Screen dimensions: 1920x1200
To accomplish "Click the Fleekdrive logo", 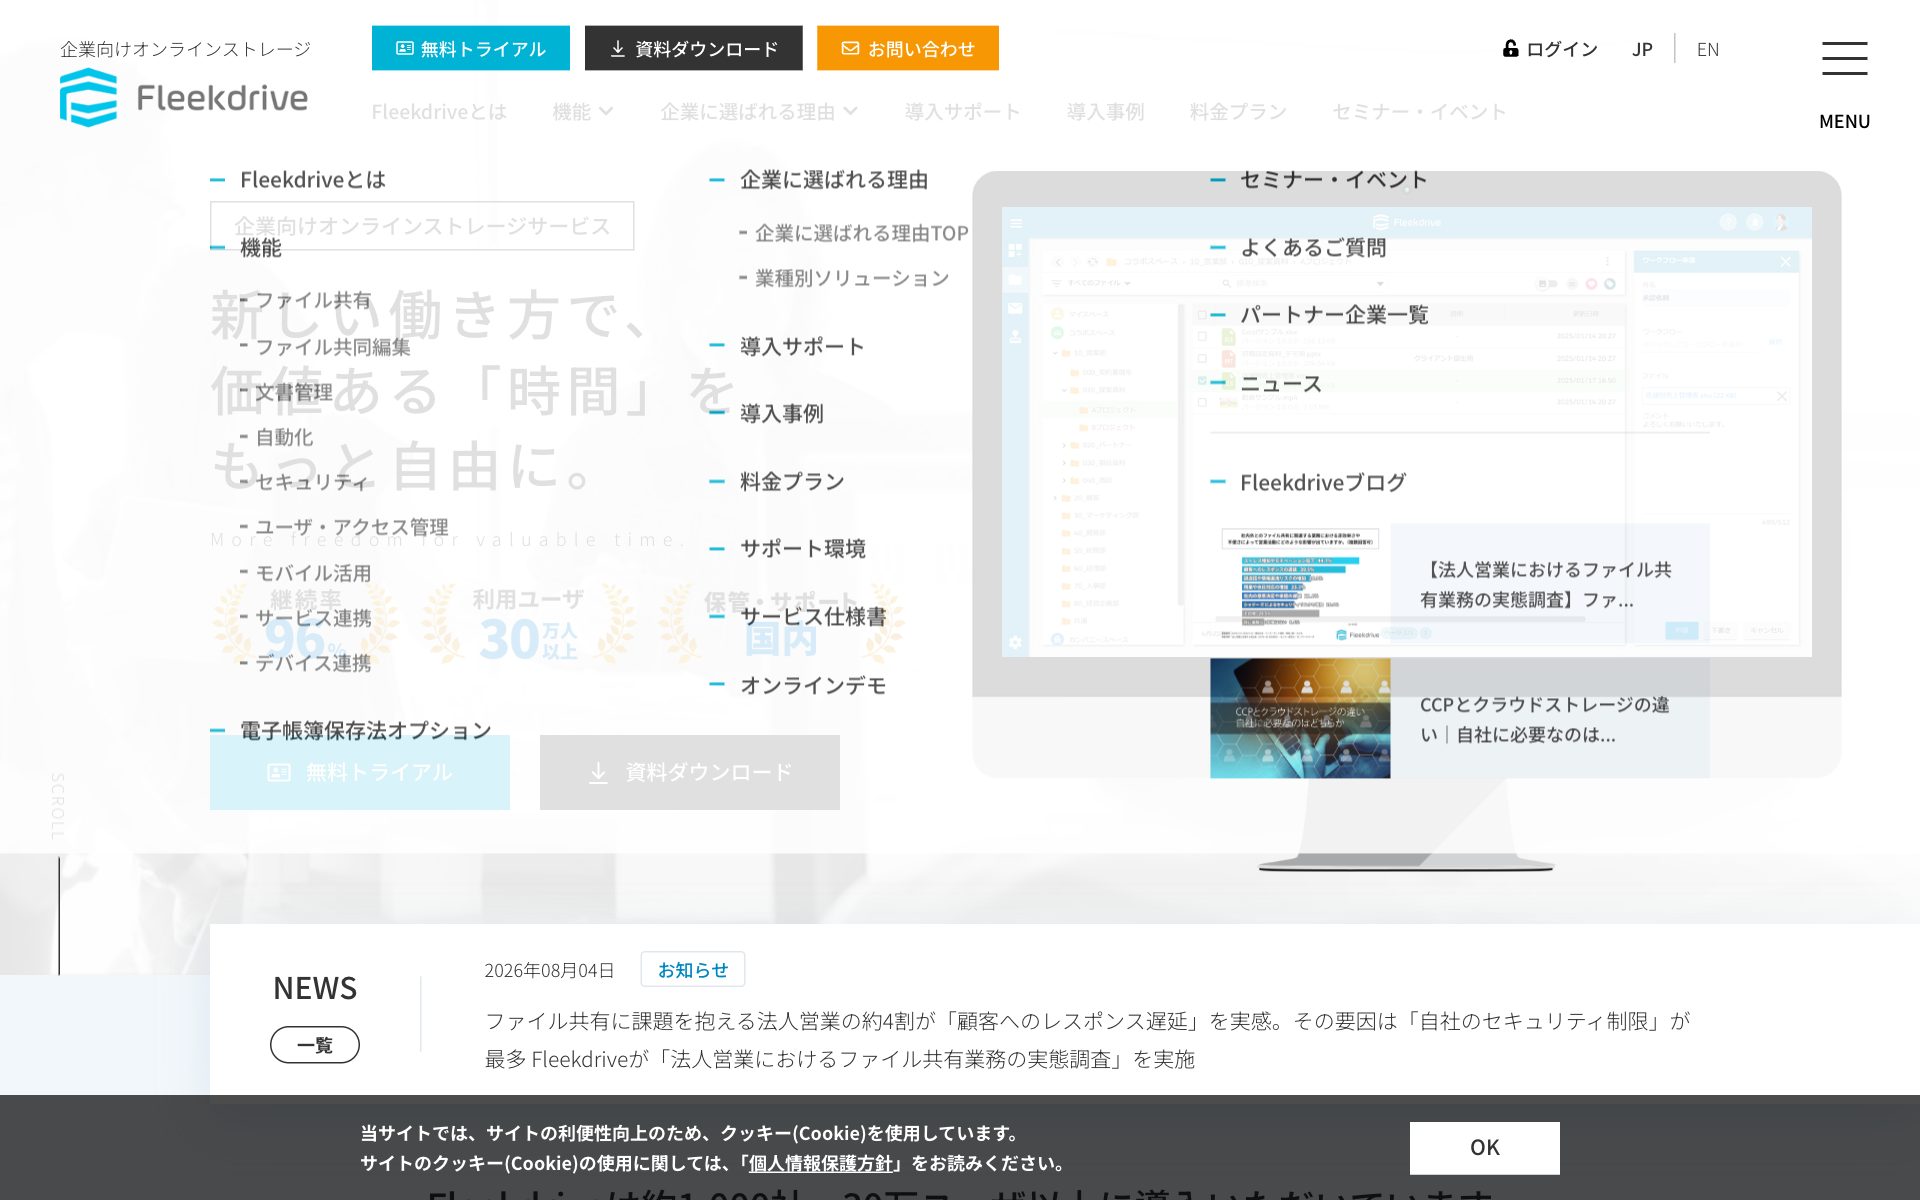I will pos(184,97).
